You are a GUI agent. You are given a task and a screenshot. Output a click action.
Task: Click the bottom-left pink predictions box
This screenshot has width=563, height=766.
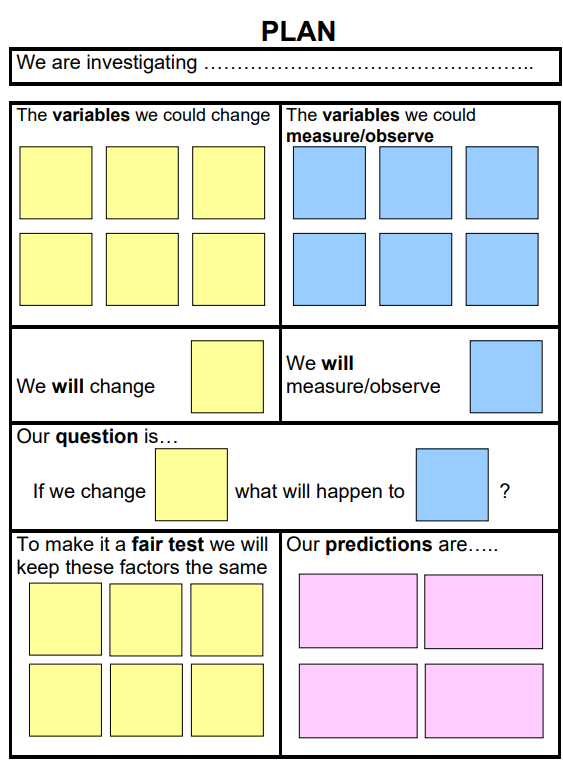358,701
